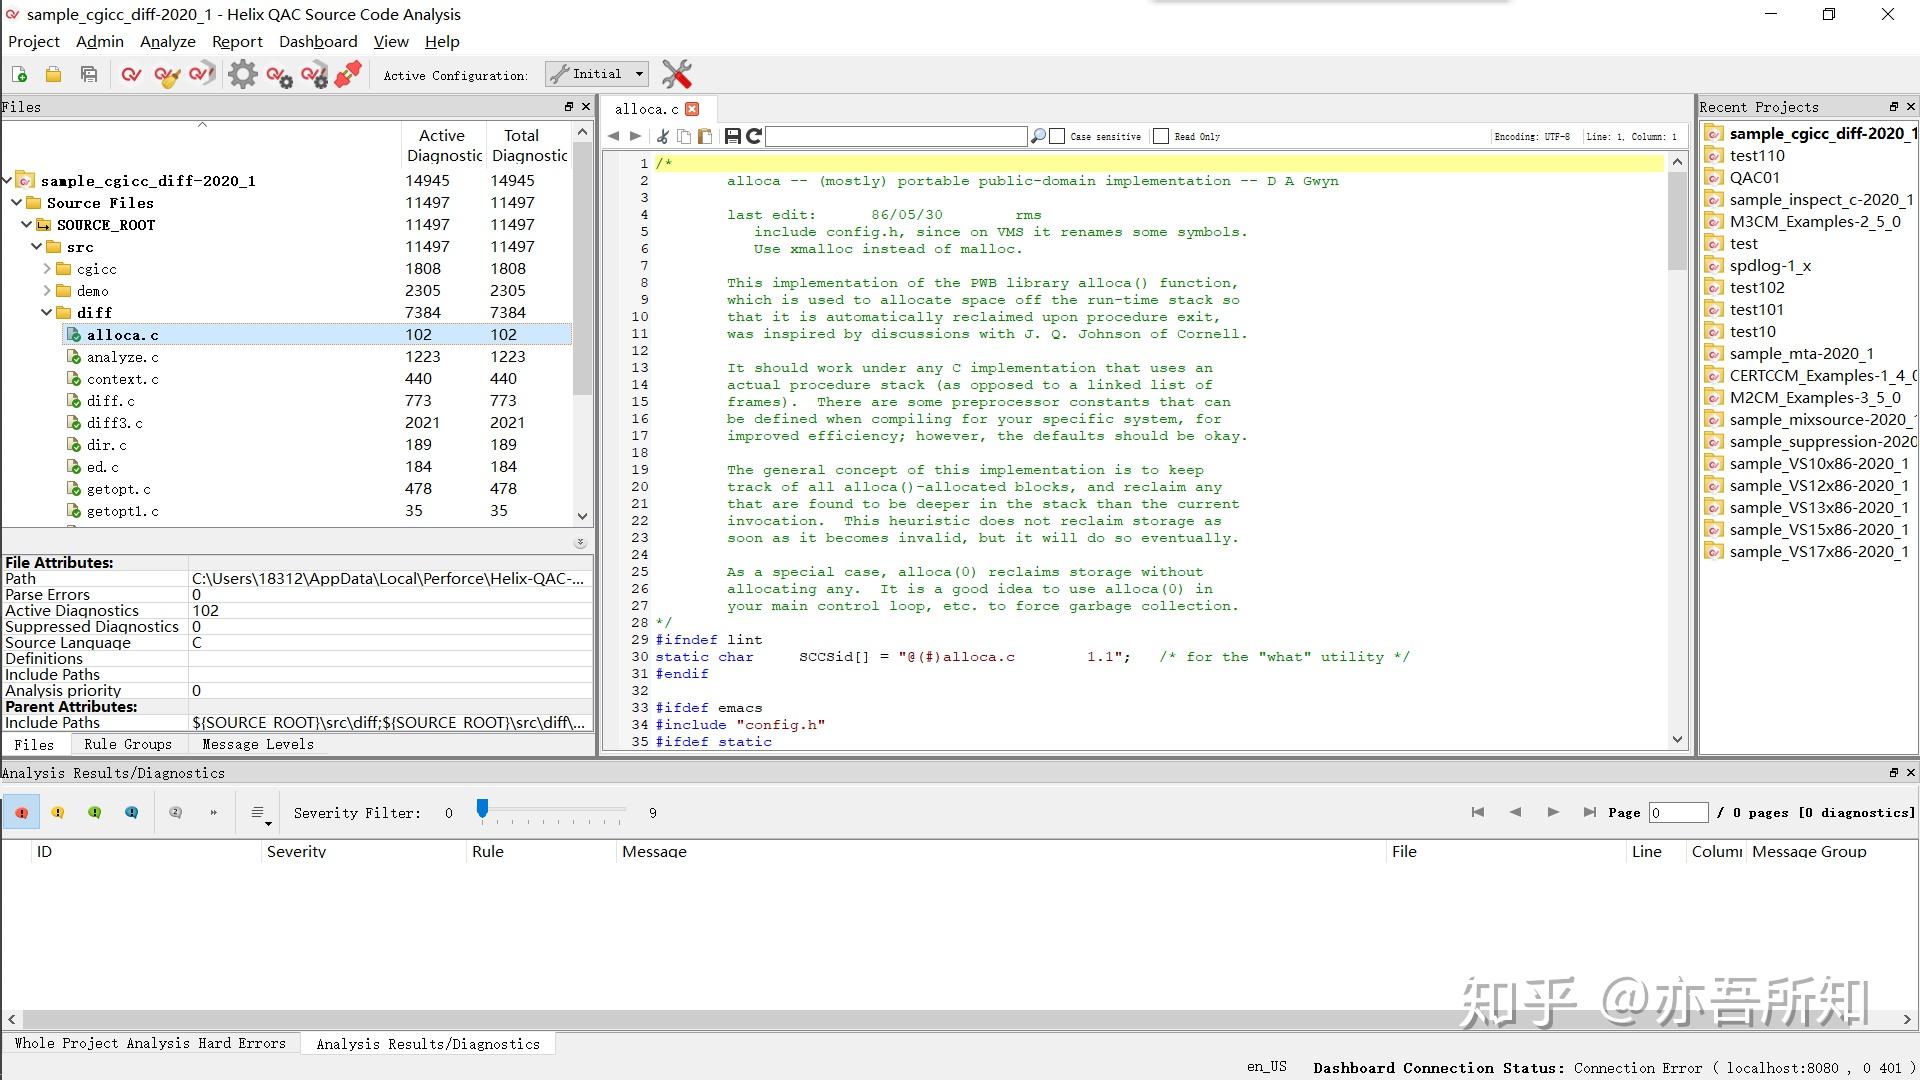Click the diagnostics page number field
The image size is (1920, 1080).
click(x=1677, y=813)
